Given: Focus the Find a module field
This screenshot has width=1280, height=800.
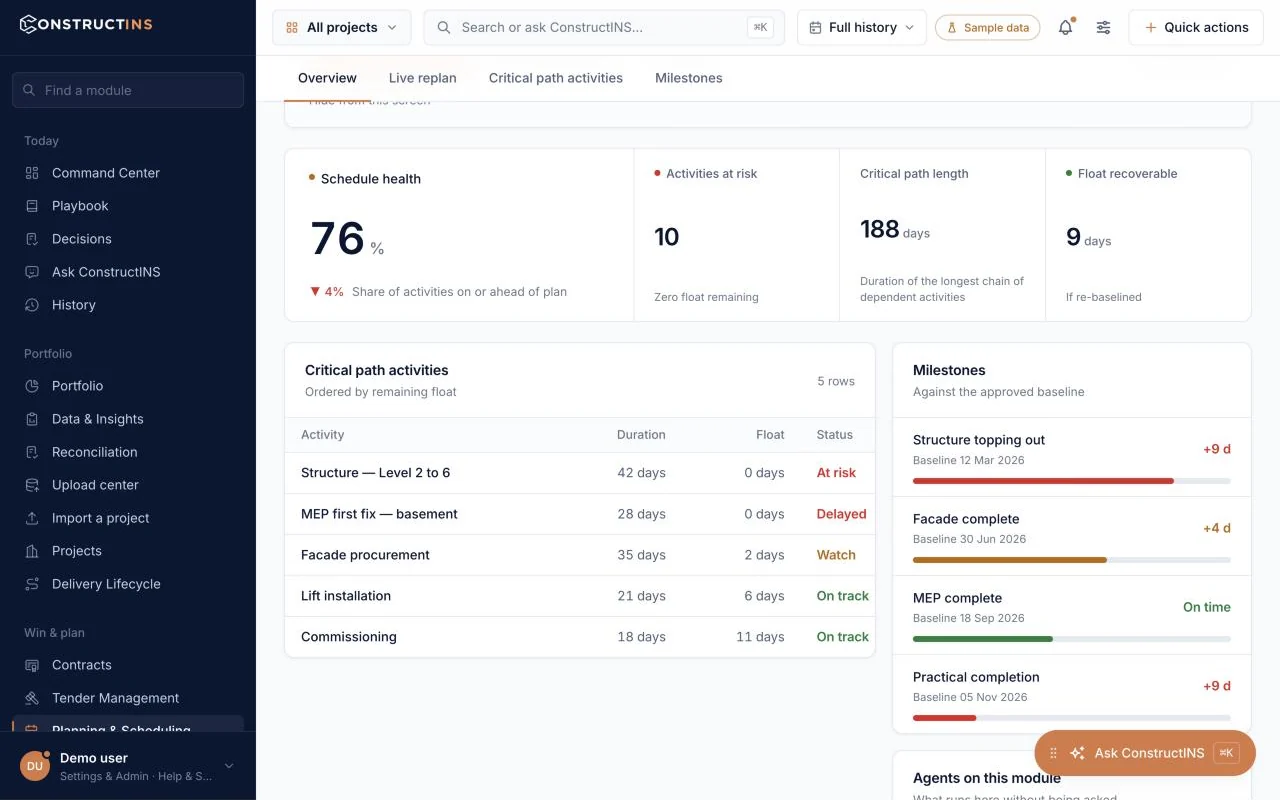Looking at the screenshot, I should coord(128,90).
